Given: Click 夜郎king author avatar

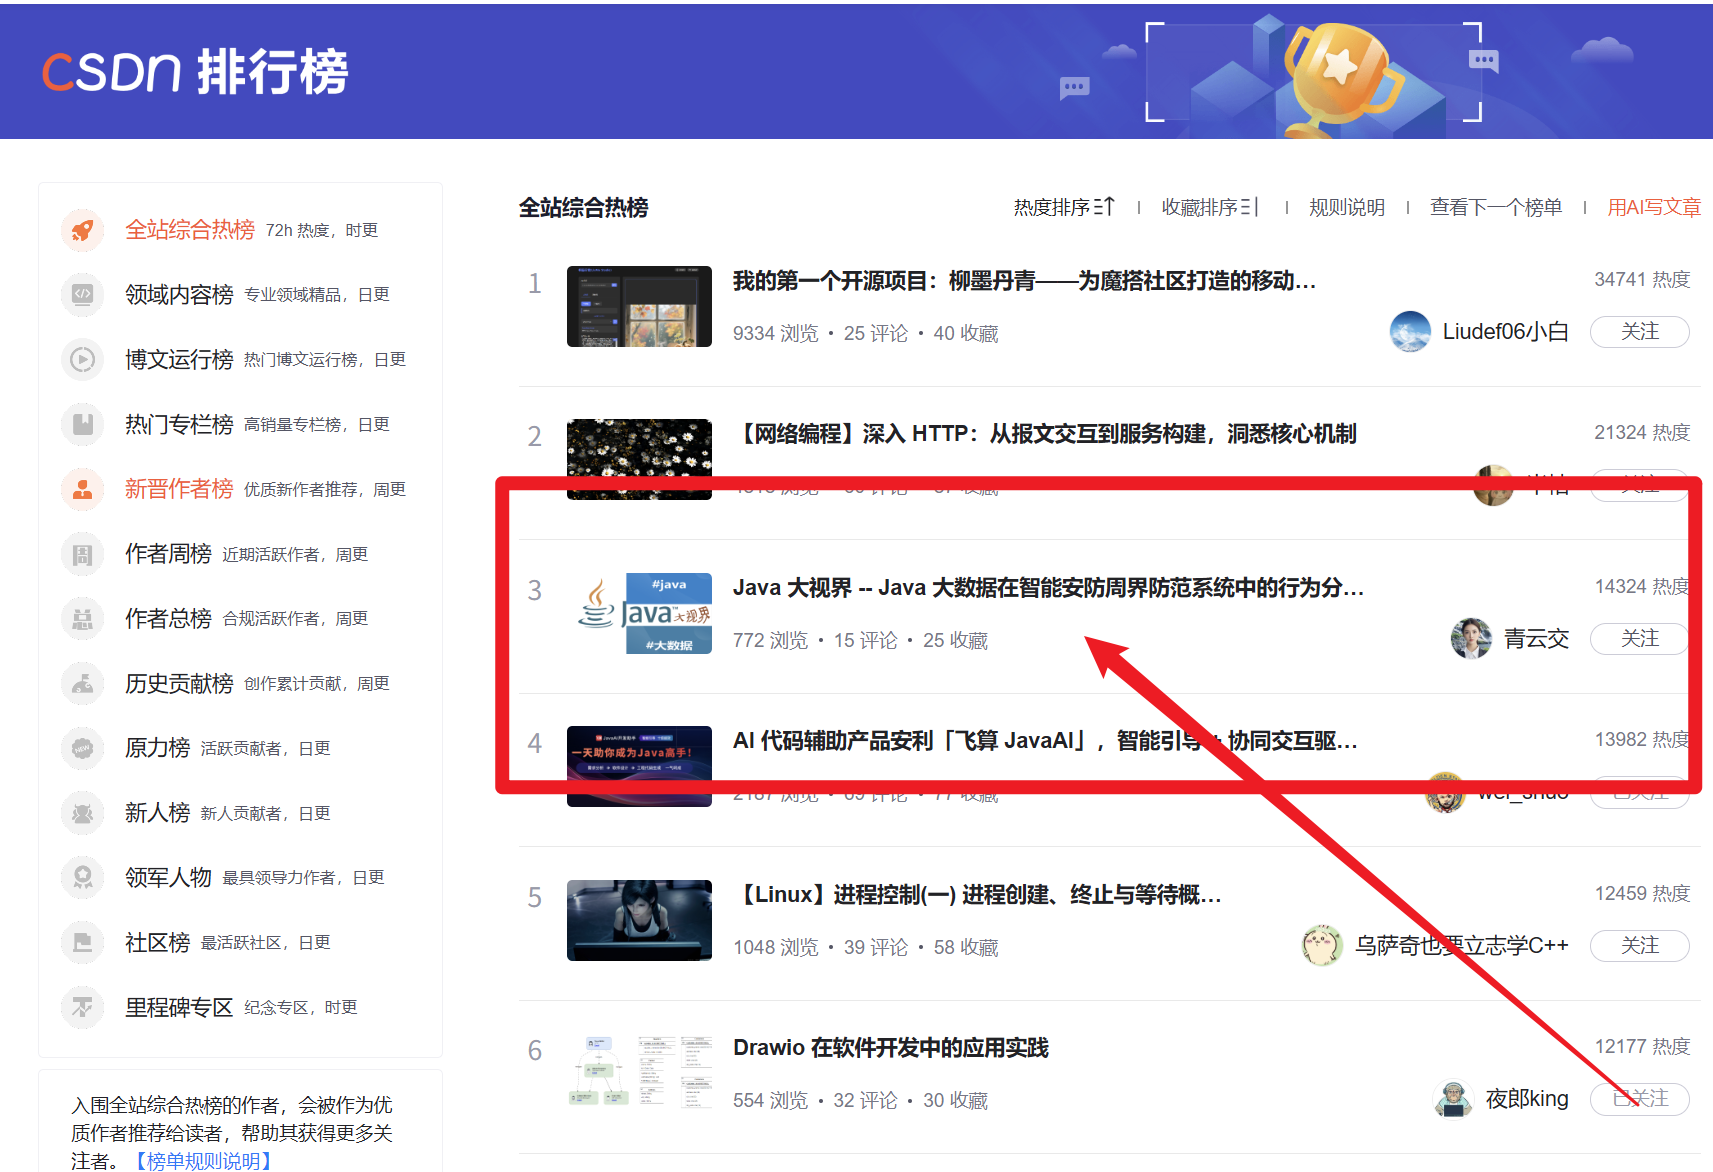Looking at the screenshot, I should click(1453, 1099).
